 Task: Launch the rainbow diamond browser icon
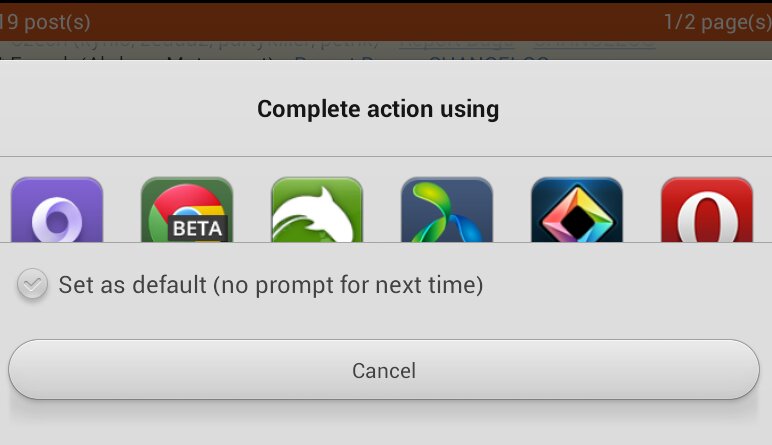(577, 210)
